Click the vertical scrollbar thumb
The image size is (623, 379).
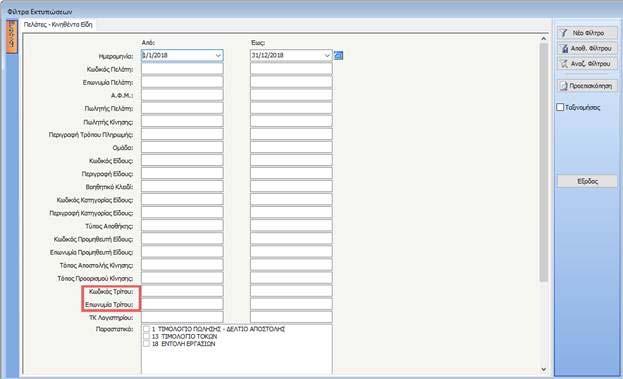click(x=544, y=163)
